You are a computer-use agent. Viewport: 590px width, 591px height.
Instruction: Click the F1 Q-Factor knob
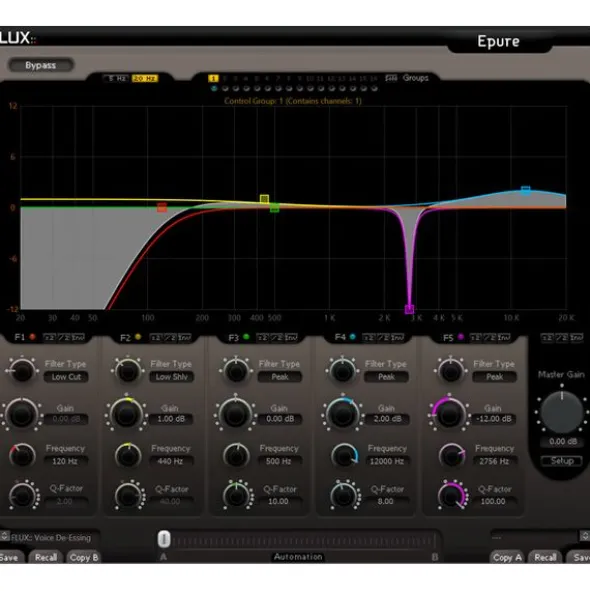point(23,496)
